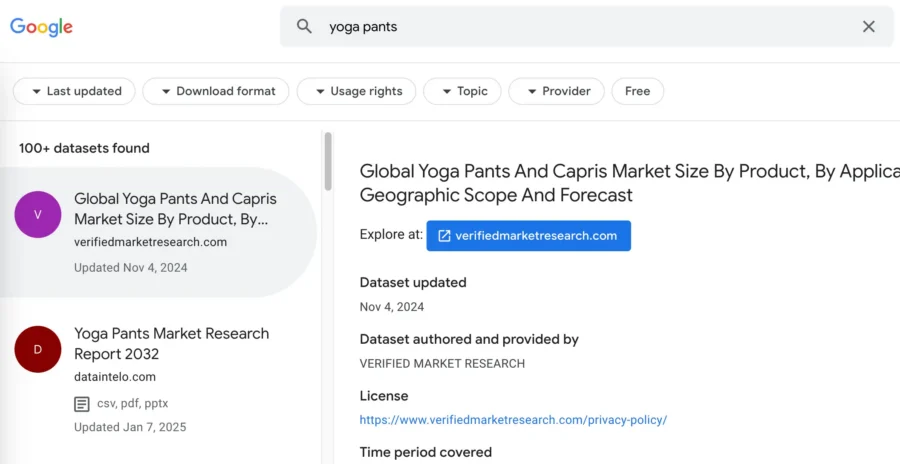Open the privacy-policy license link
Viewport: 900px width, 464px height.
point(513,420)
